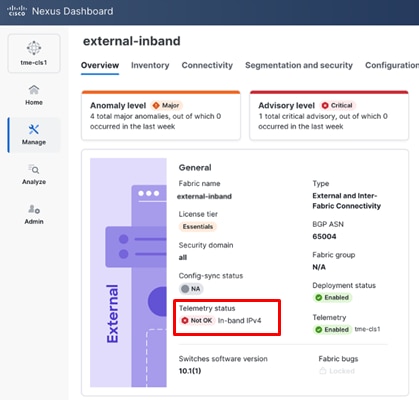Open the Analyze section in sidebar

point(34,174)
